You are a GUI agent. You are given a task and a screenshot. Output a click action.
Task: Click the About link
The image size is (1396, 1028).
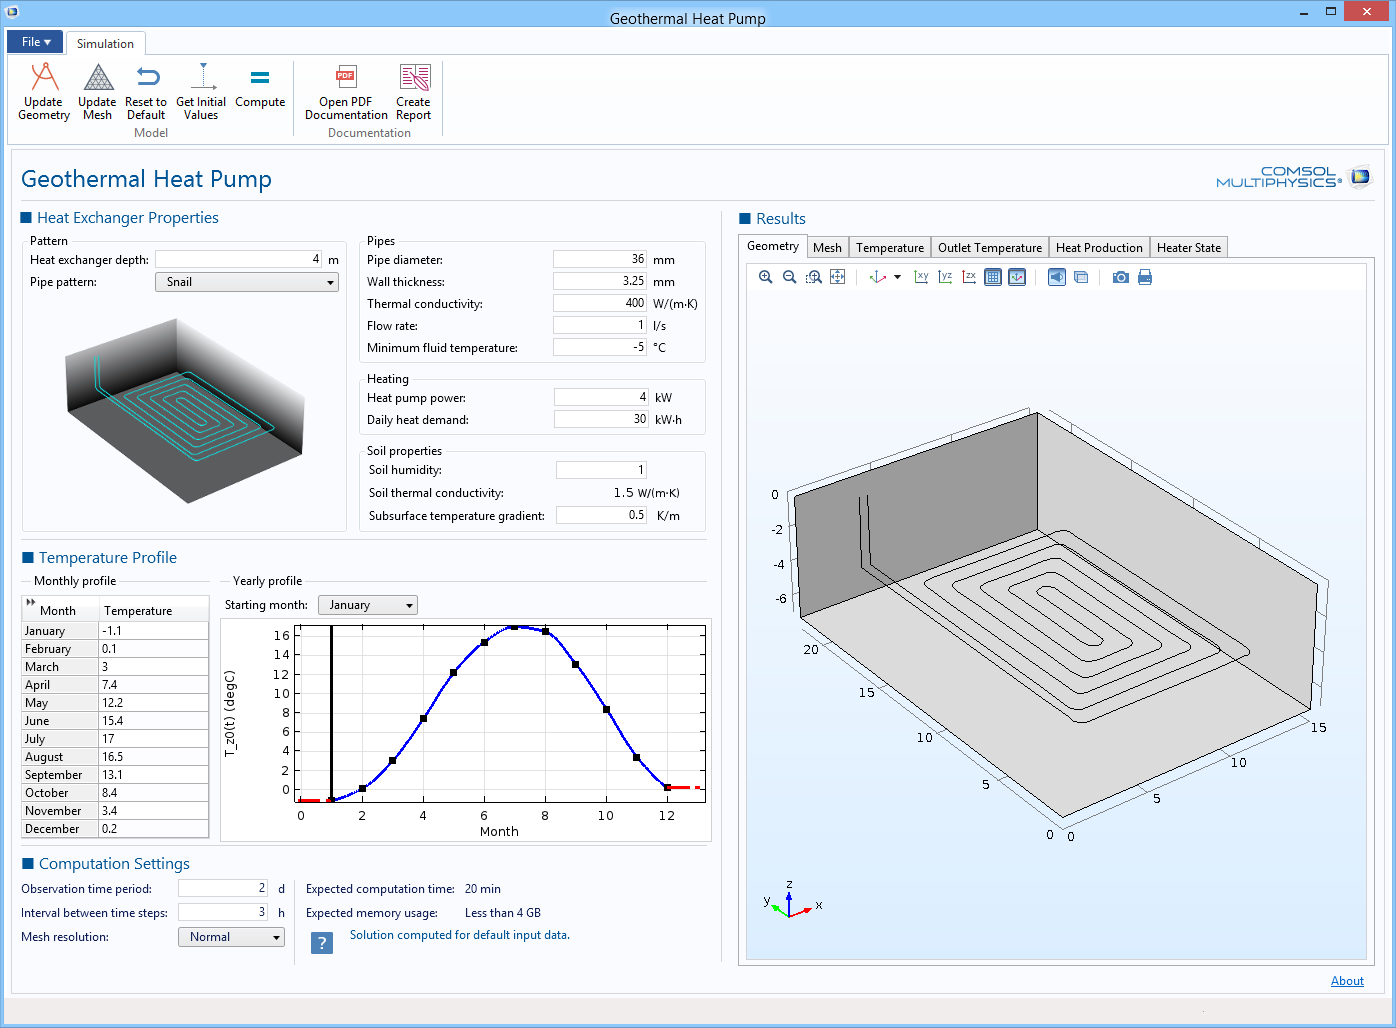pos(1347,981)
